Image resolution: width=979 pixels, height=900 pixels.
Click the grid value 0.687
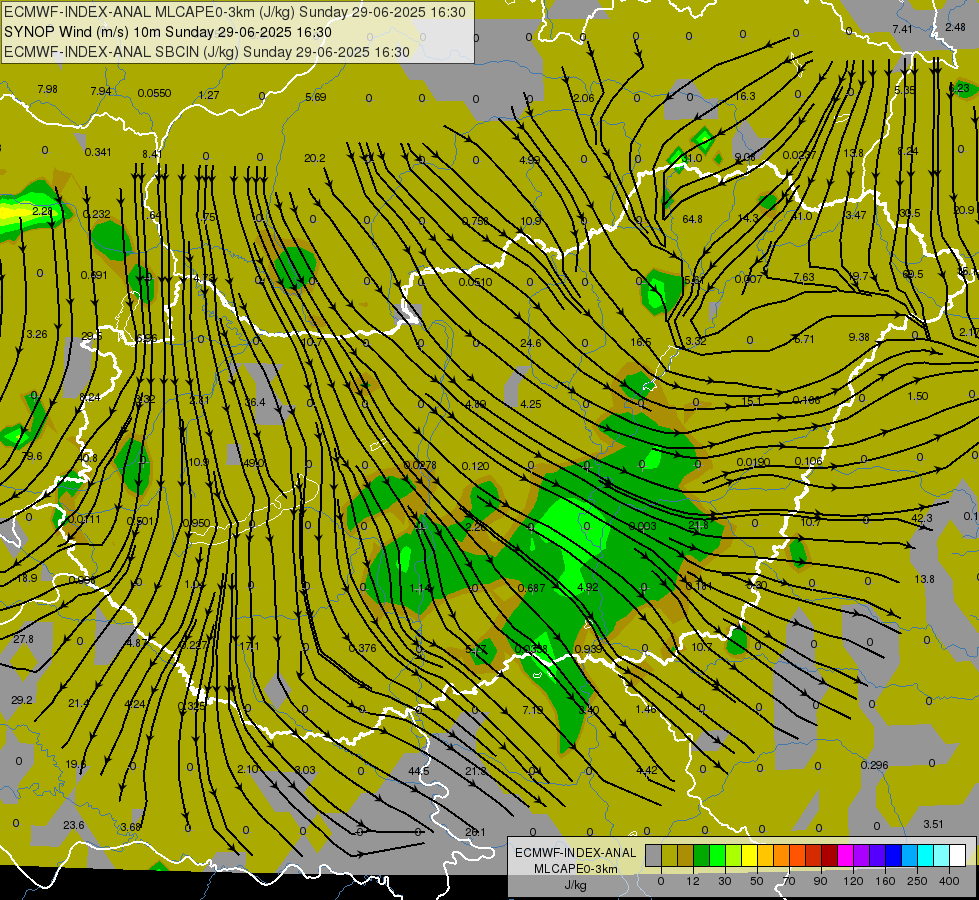532,588
